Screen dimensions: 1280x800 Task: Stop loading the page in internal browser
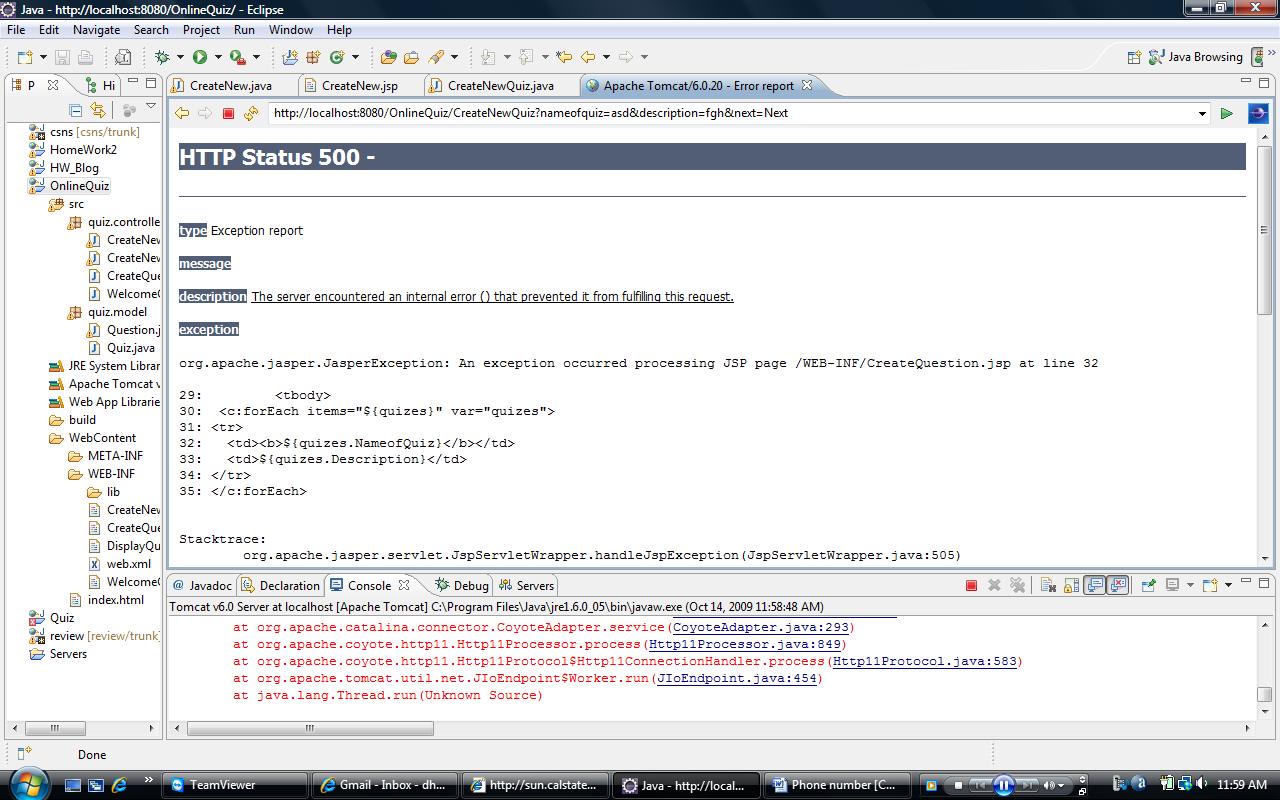coord(228,113)
